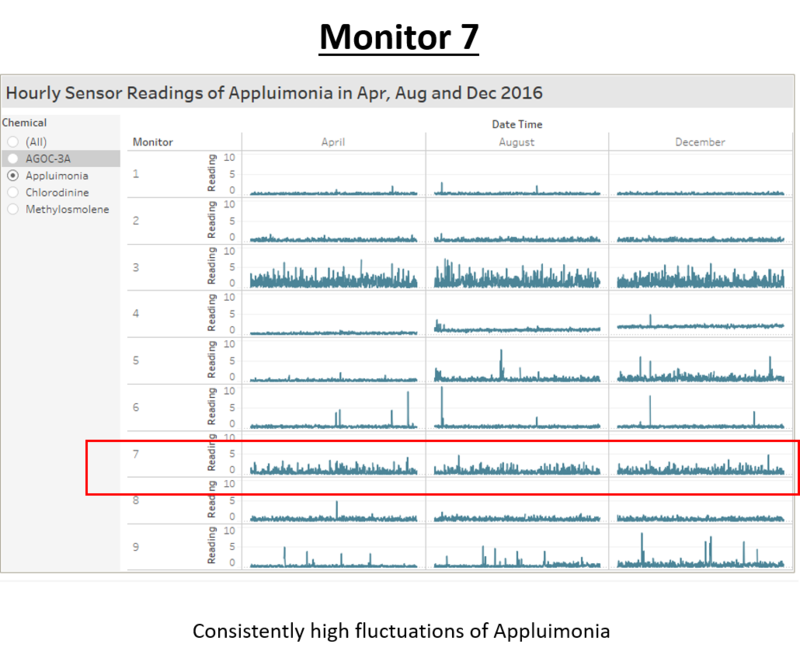Click Monitor 9 December line chart
800x658 pixels.
[701, 547]
